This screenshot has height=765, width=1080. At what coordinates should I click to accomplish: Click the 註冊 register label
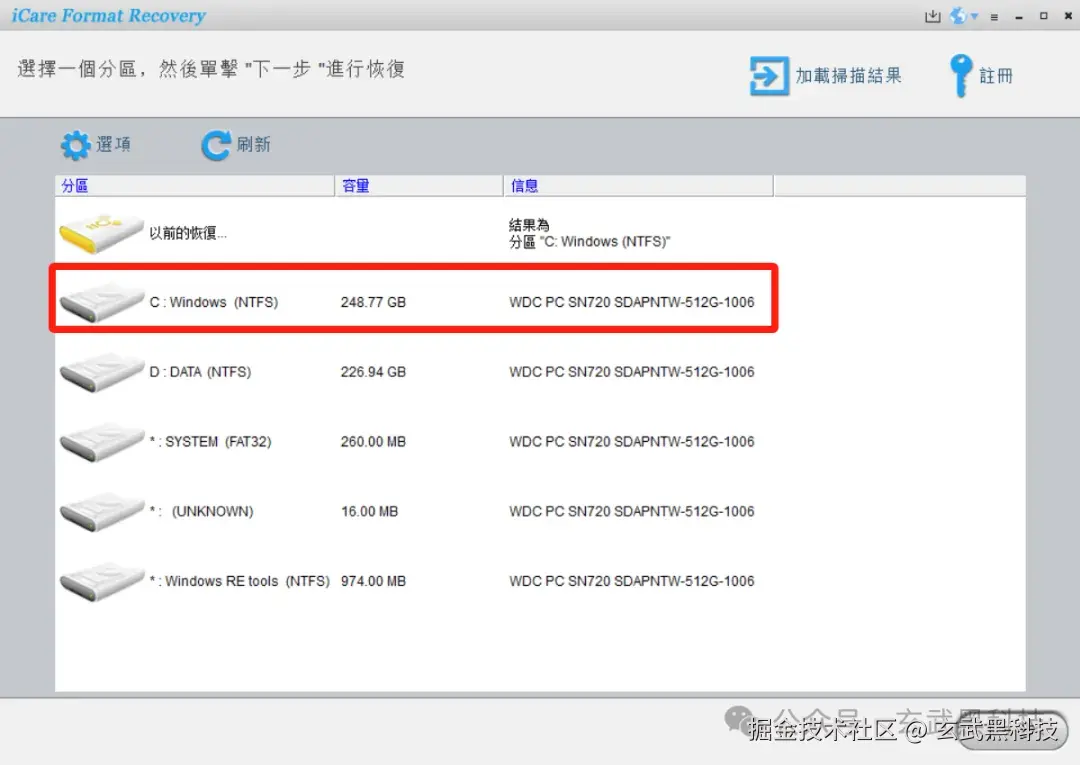click(x=996, y=76)
